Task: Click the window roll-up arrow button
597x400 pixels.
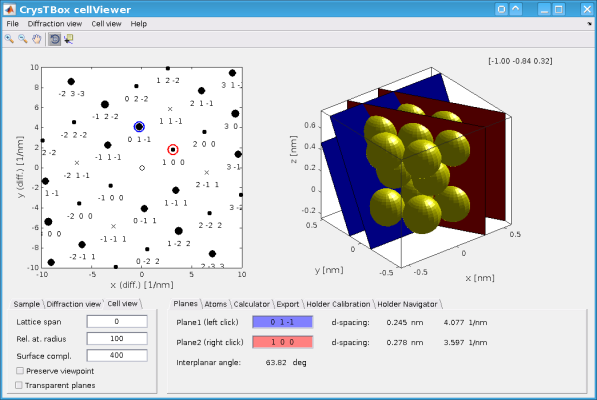Action: [x=516, y=9]
